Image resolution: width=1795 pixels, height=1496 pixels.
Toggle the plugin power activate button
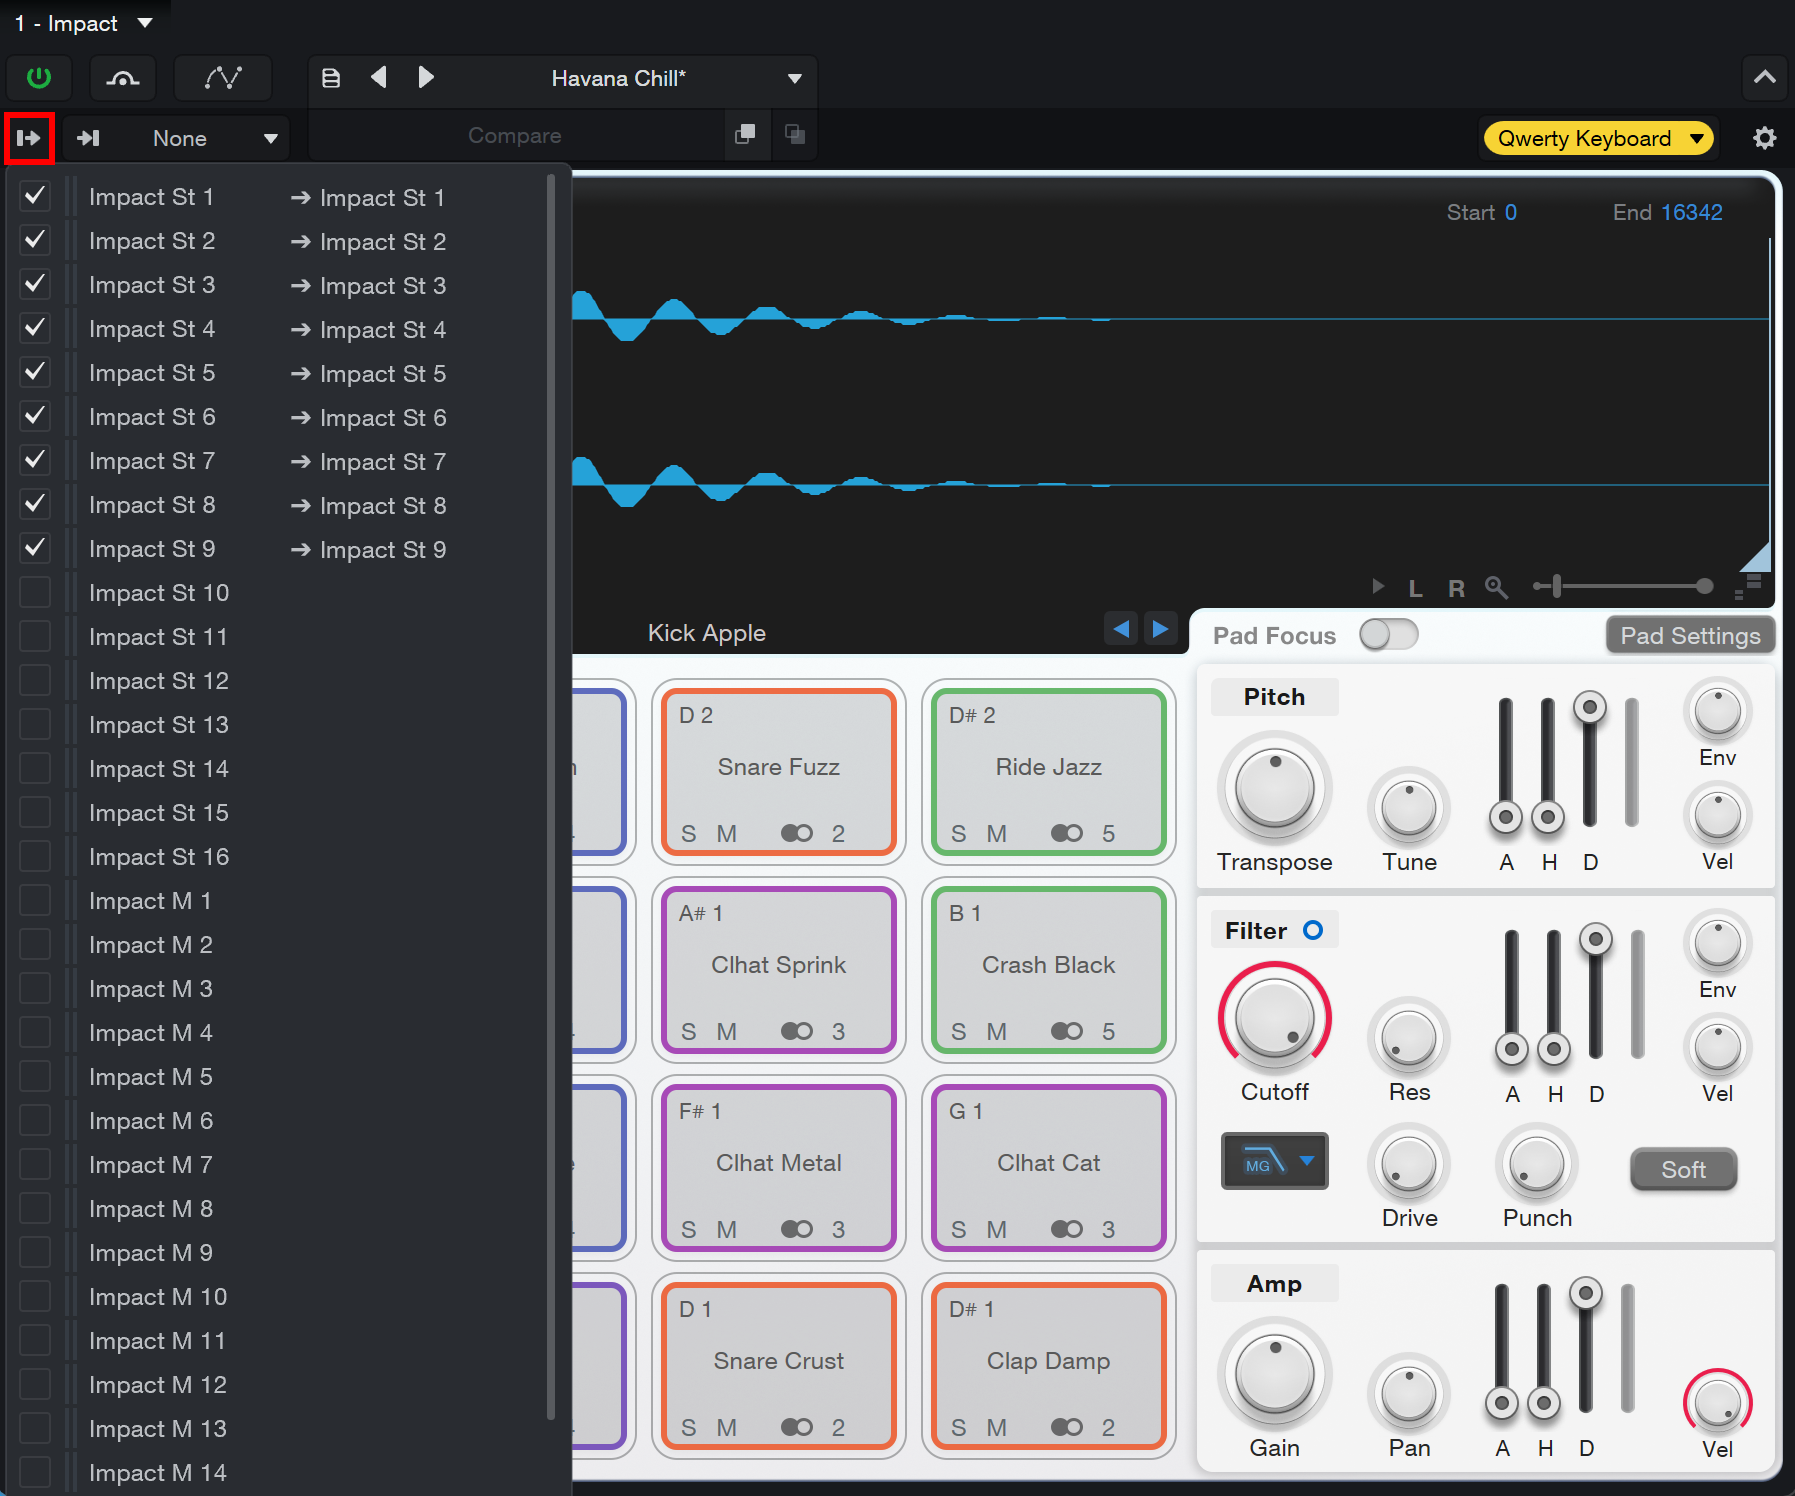(39, 78)
